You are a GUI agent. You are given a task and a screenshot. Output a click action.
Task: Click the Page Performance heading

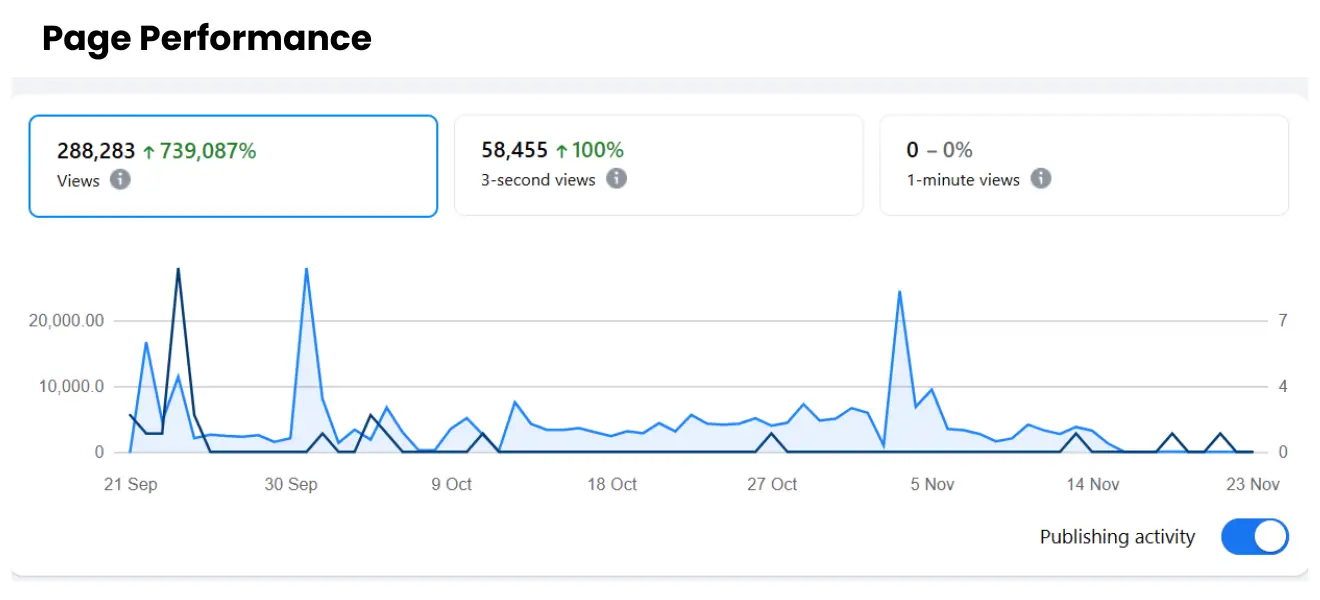[x=207, y=39]
